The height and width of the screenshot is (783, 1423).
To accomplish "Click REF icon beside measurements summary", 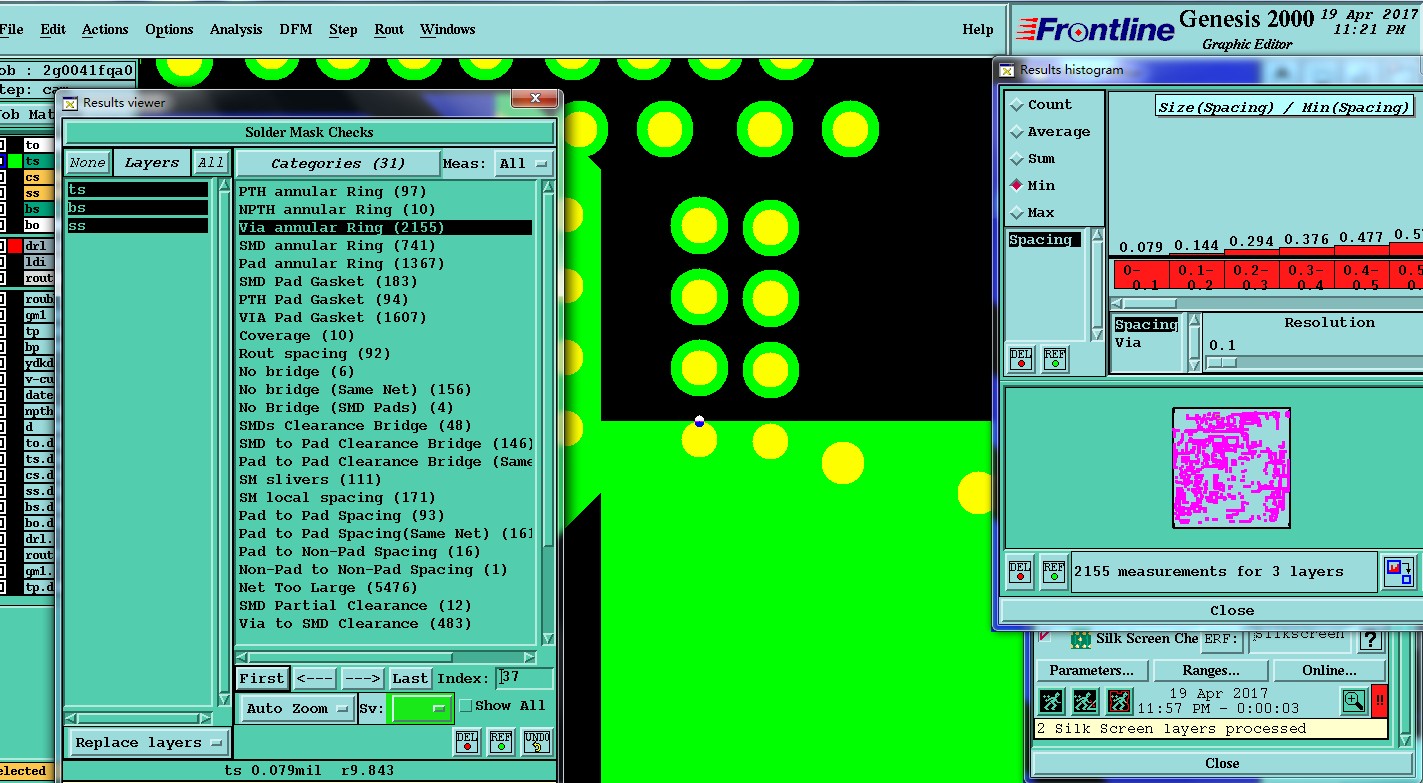I will pos(1053,571).
